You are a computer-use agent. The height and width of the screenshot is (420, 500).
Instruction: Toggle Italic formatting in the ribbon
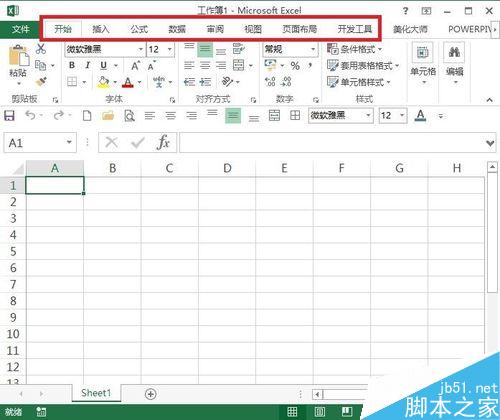(87, 65)
